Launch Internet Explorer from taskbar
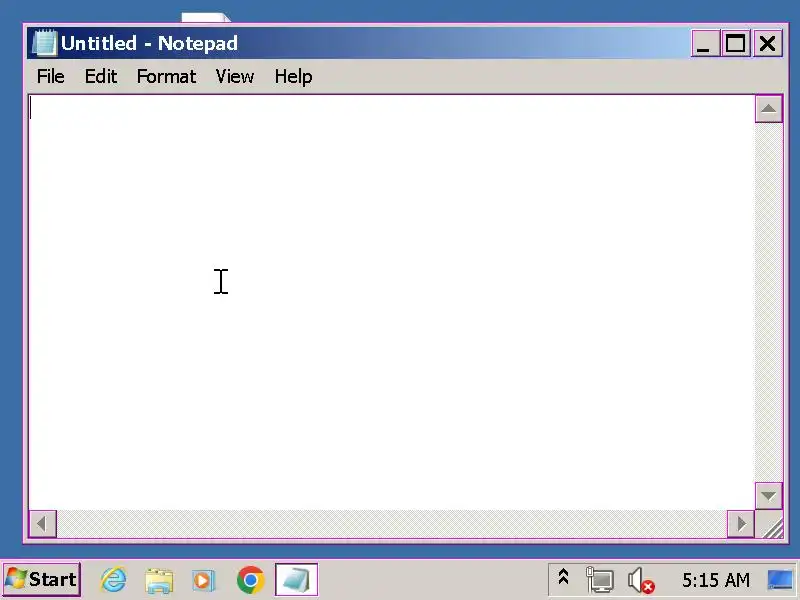800x600 pixels. click(113, 580)
